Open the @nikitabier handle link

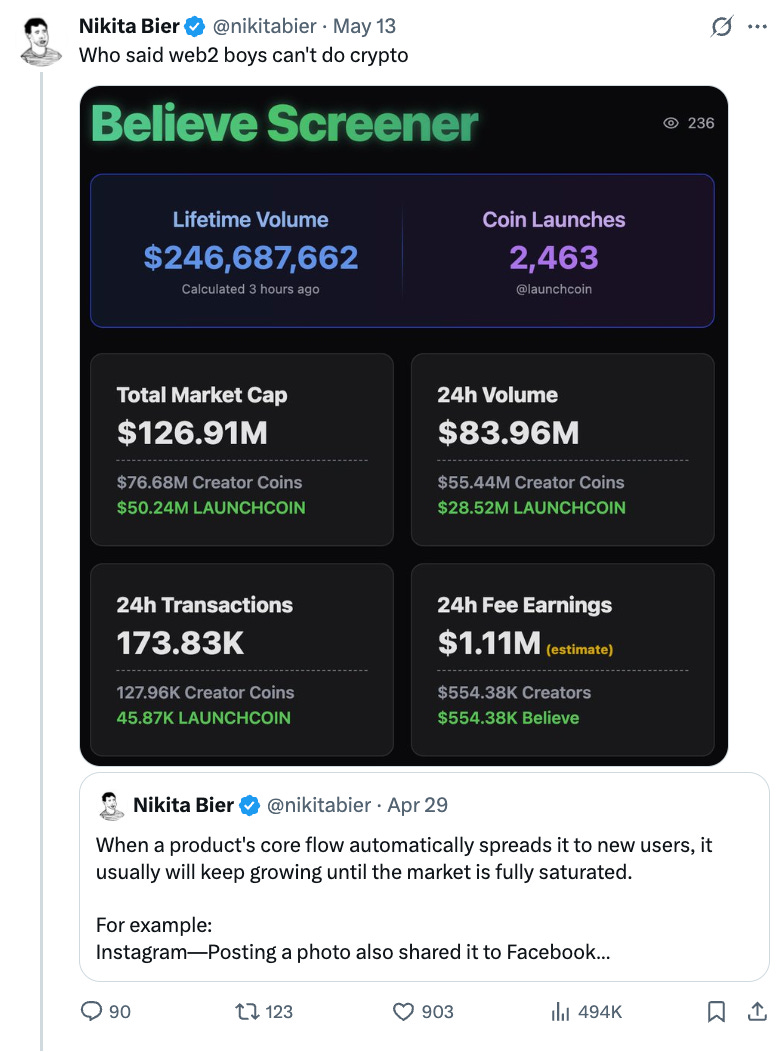[264, 26]
